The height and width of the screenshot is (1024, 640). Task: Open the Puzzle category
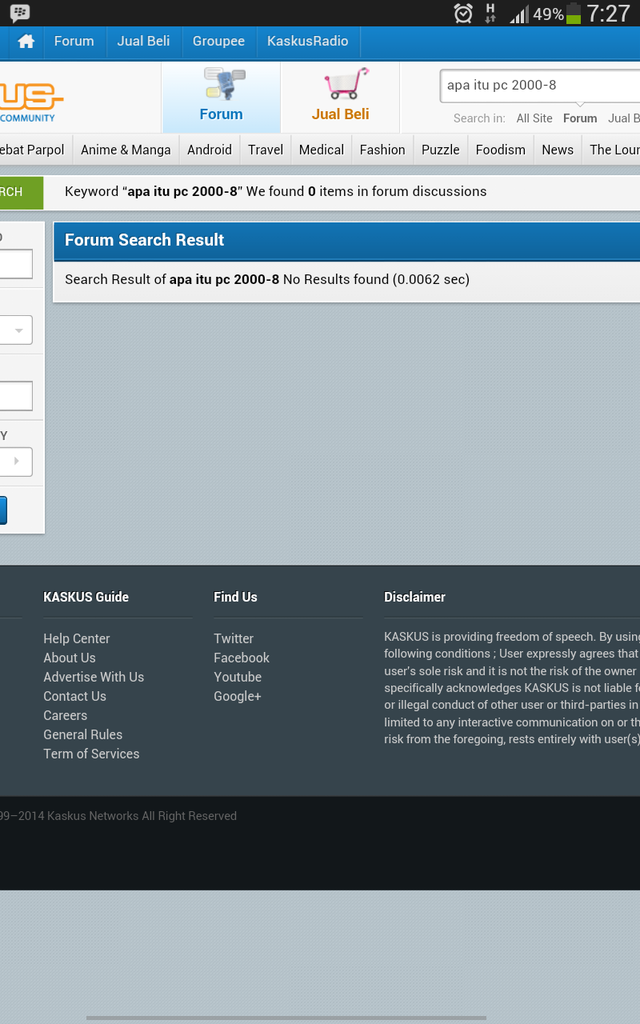tap(441, 150)
